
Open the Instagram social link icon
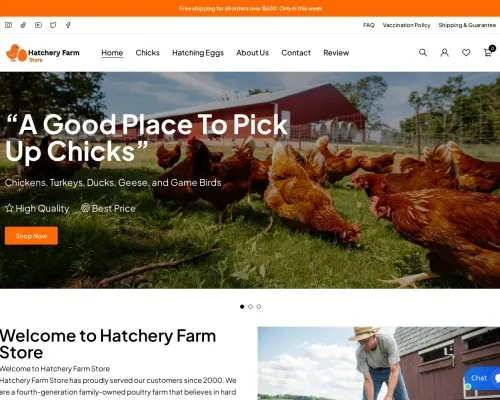[8, 25]
